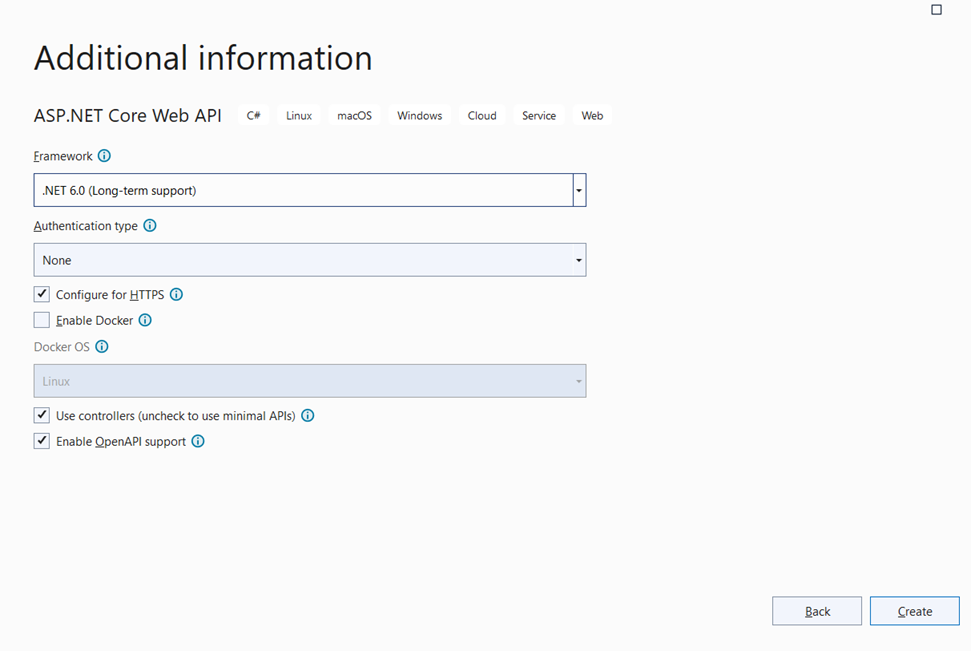Enable the Docker checkbox
The height and width of the screenshot is (657, 971).
pos(41,320)
